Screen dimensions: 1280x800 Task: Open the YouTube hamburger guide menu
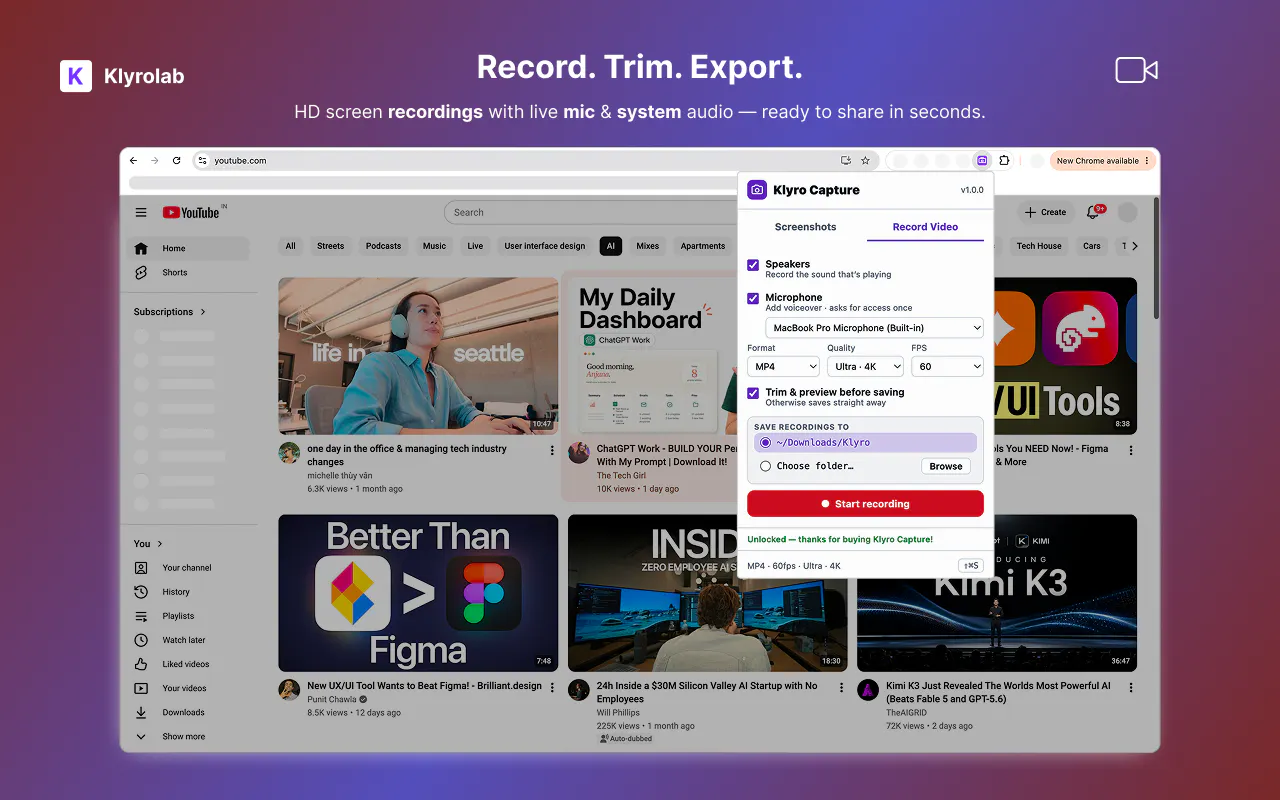click(x=141, y=212)
